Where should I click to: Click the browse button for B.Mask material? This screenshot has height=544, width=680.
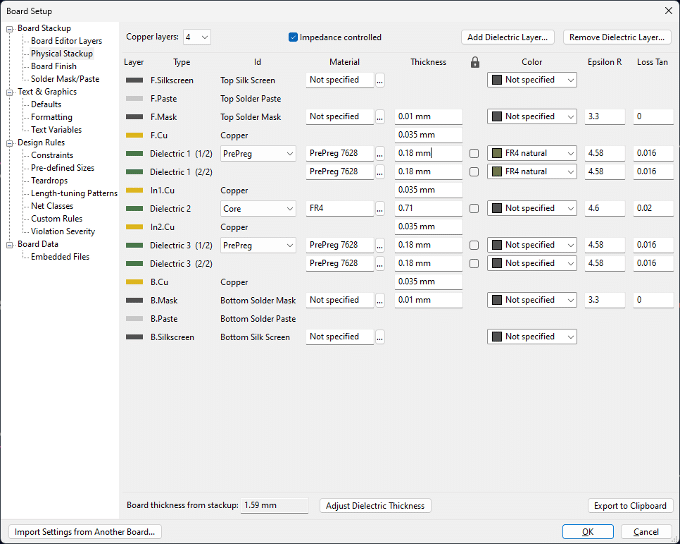coord(380,300)
